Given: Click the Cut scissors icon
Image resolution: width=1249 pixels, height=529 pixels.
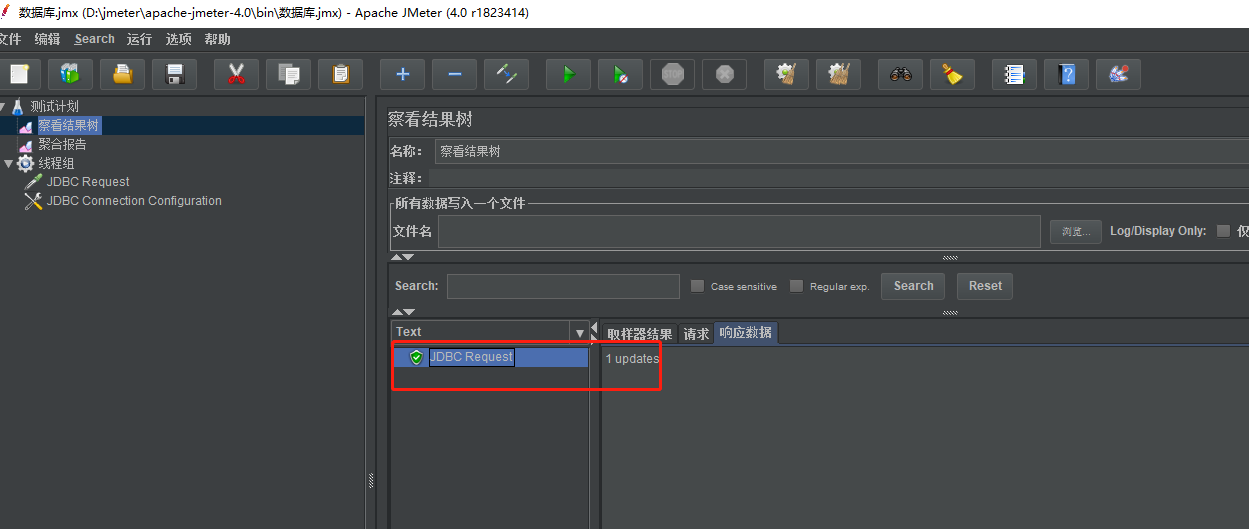Looking at the screenshot, I should point(236,74).
